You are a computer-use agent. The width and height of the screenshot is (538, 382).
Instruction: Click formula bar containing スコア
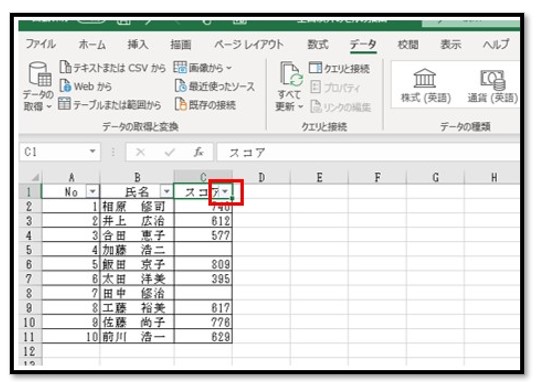tap(368, 152)
